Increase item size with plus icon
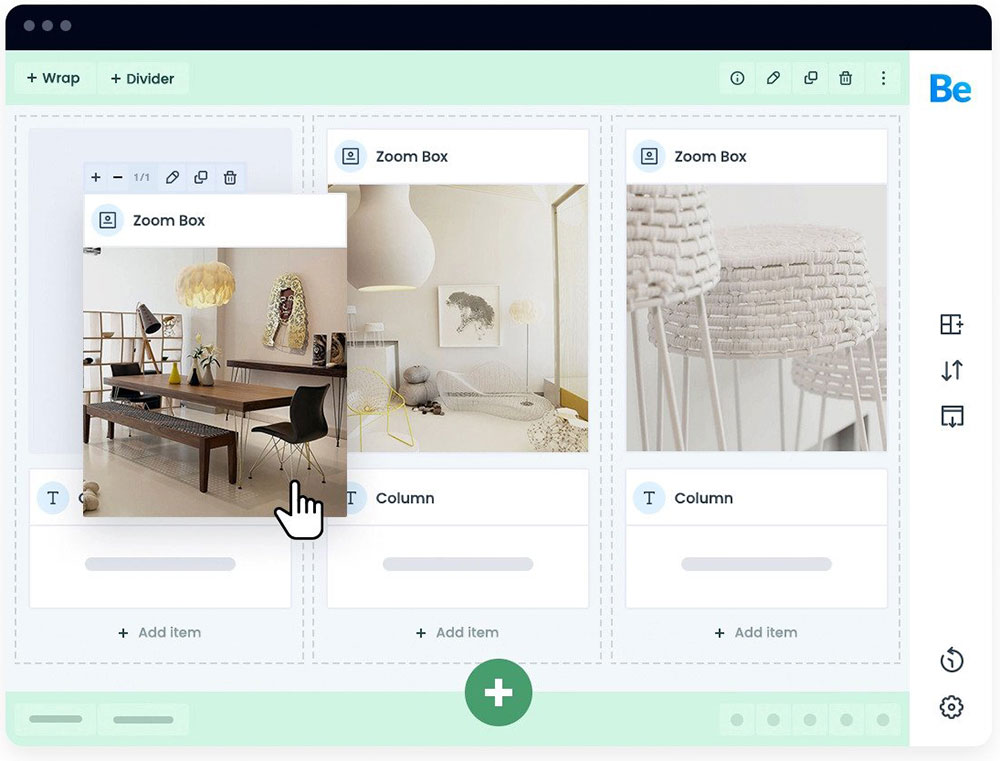The width and height of the screenshot is (1000, 761). click(x=96, y=178)
